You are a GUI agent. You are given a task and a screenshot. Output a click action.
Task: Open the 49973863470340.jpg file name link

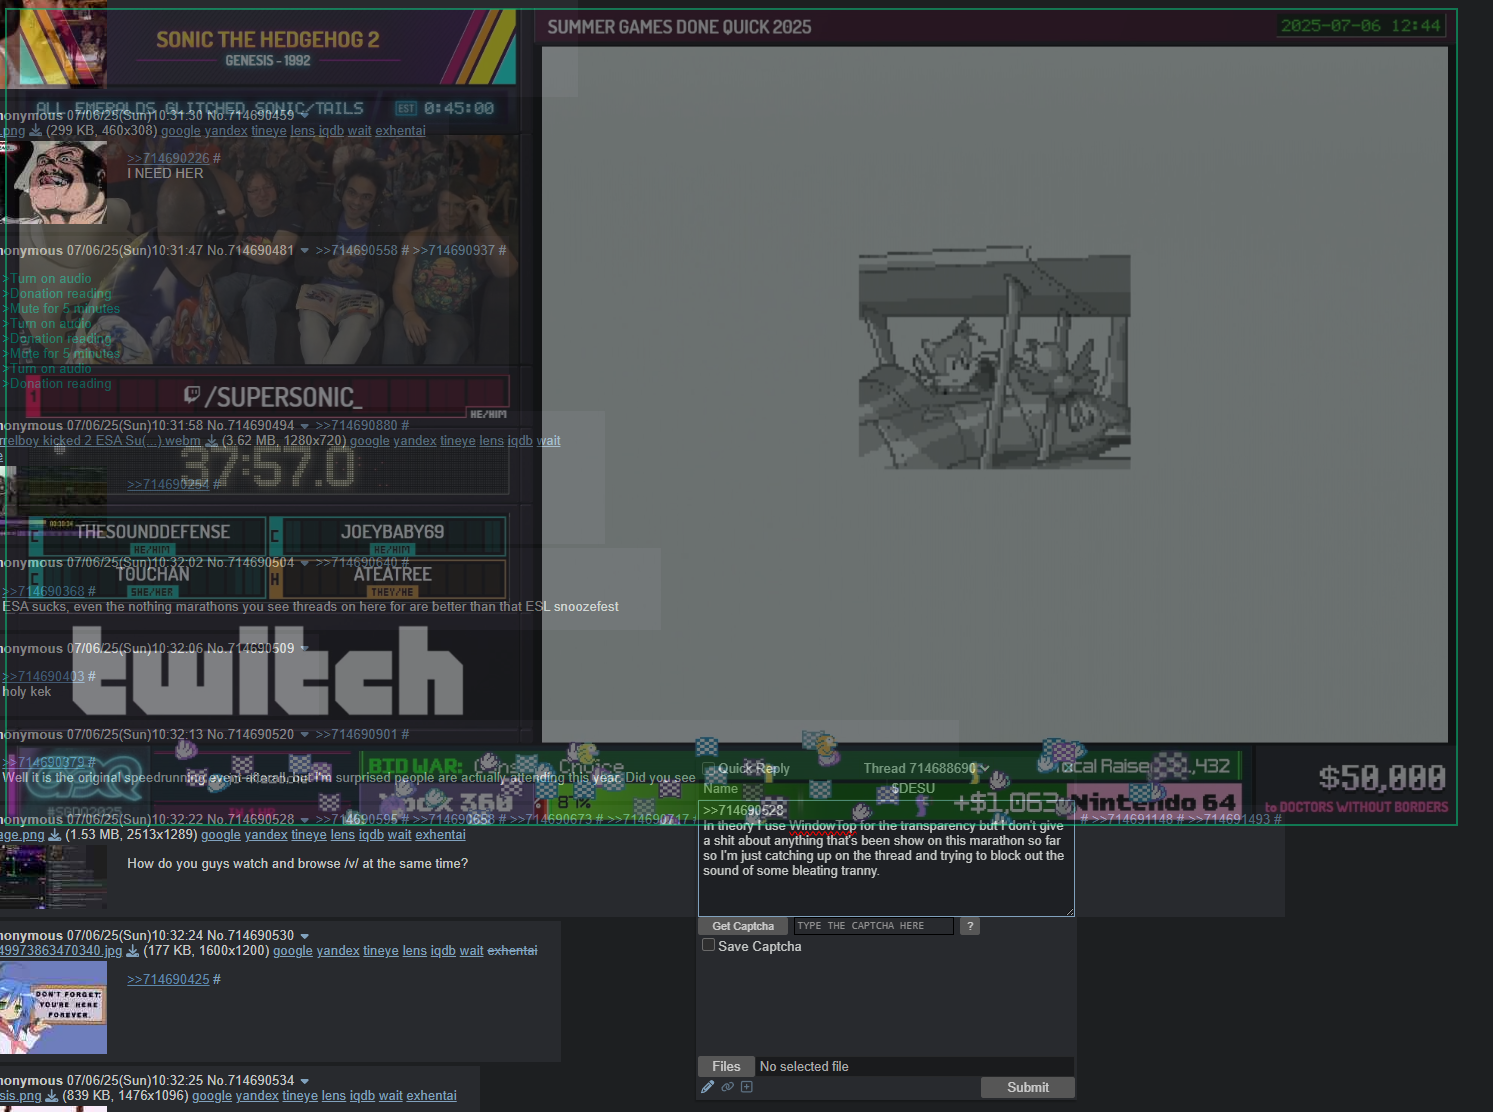tap(61, 951)
